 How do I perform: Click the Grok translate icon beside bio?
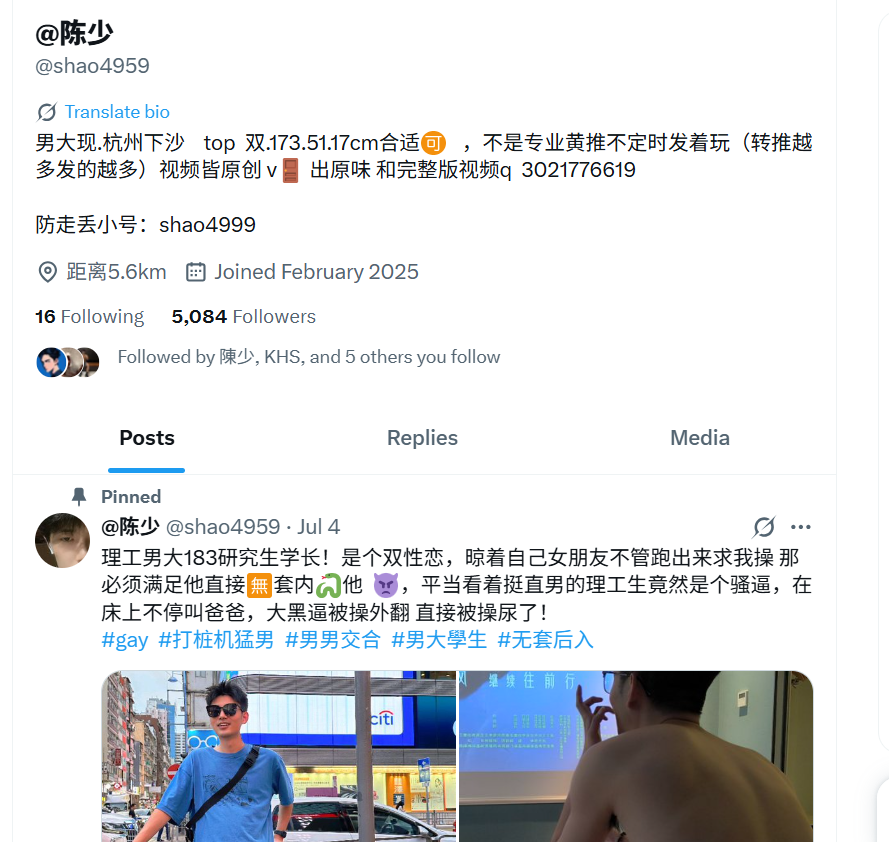tap(46, 112)
